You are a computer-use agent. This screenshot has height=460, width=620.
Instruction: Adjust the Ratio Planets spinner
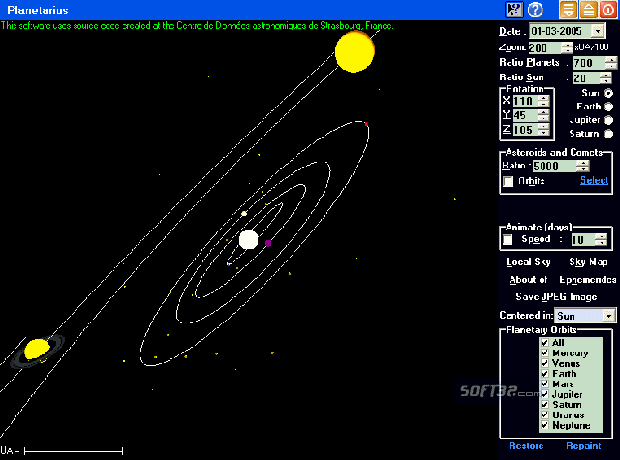pos(611,63)
